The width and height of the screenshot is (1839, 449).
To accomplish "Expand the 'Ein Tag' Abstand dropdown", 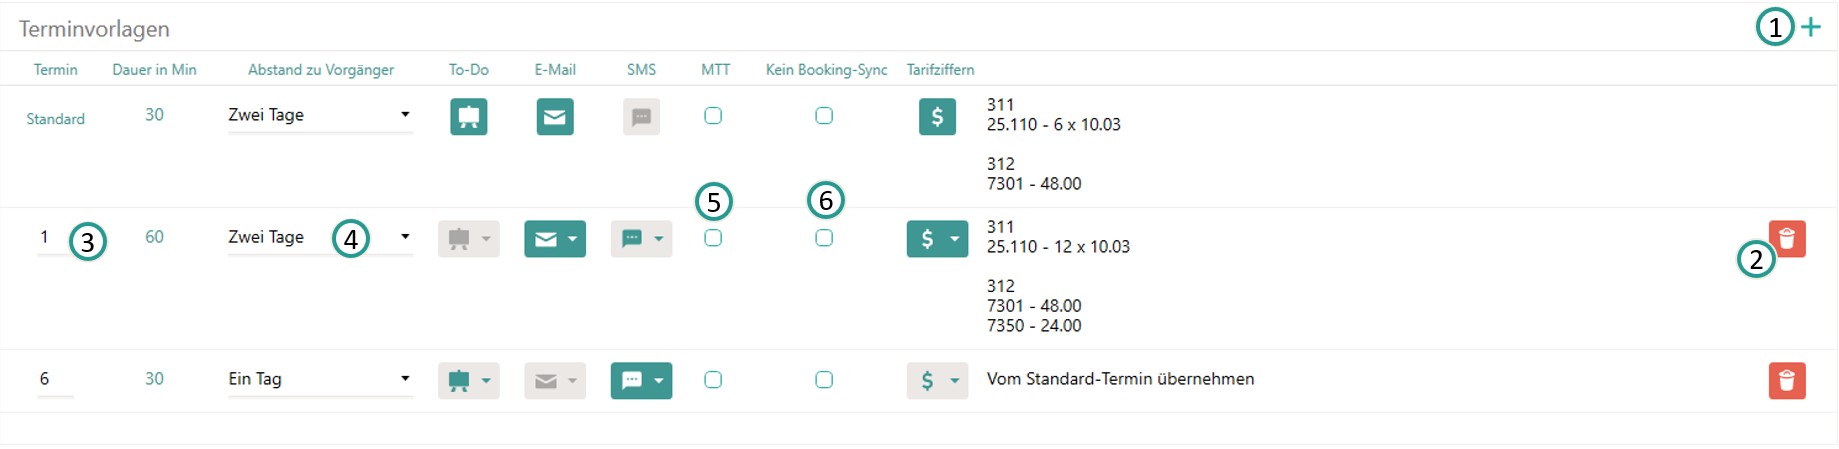I will point(320,380).
